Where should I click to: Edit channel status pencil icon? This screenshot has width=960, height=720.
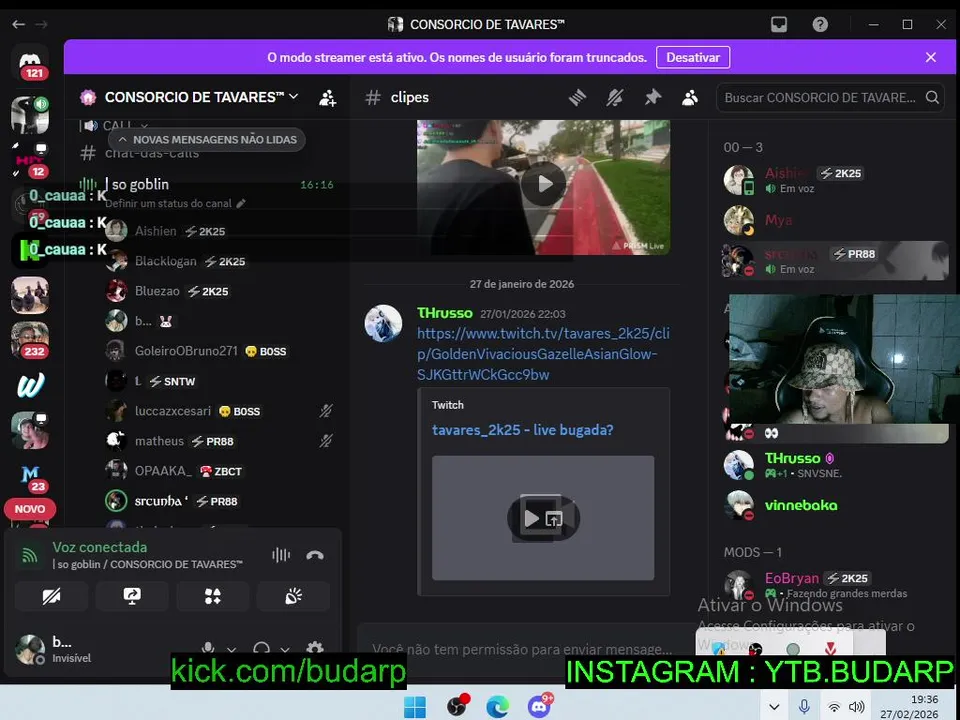(241, 203)
